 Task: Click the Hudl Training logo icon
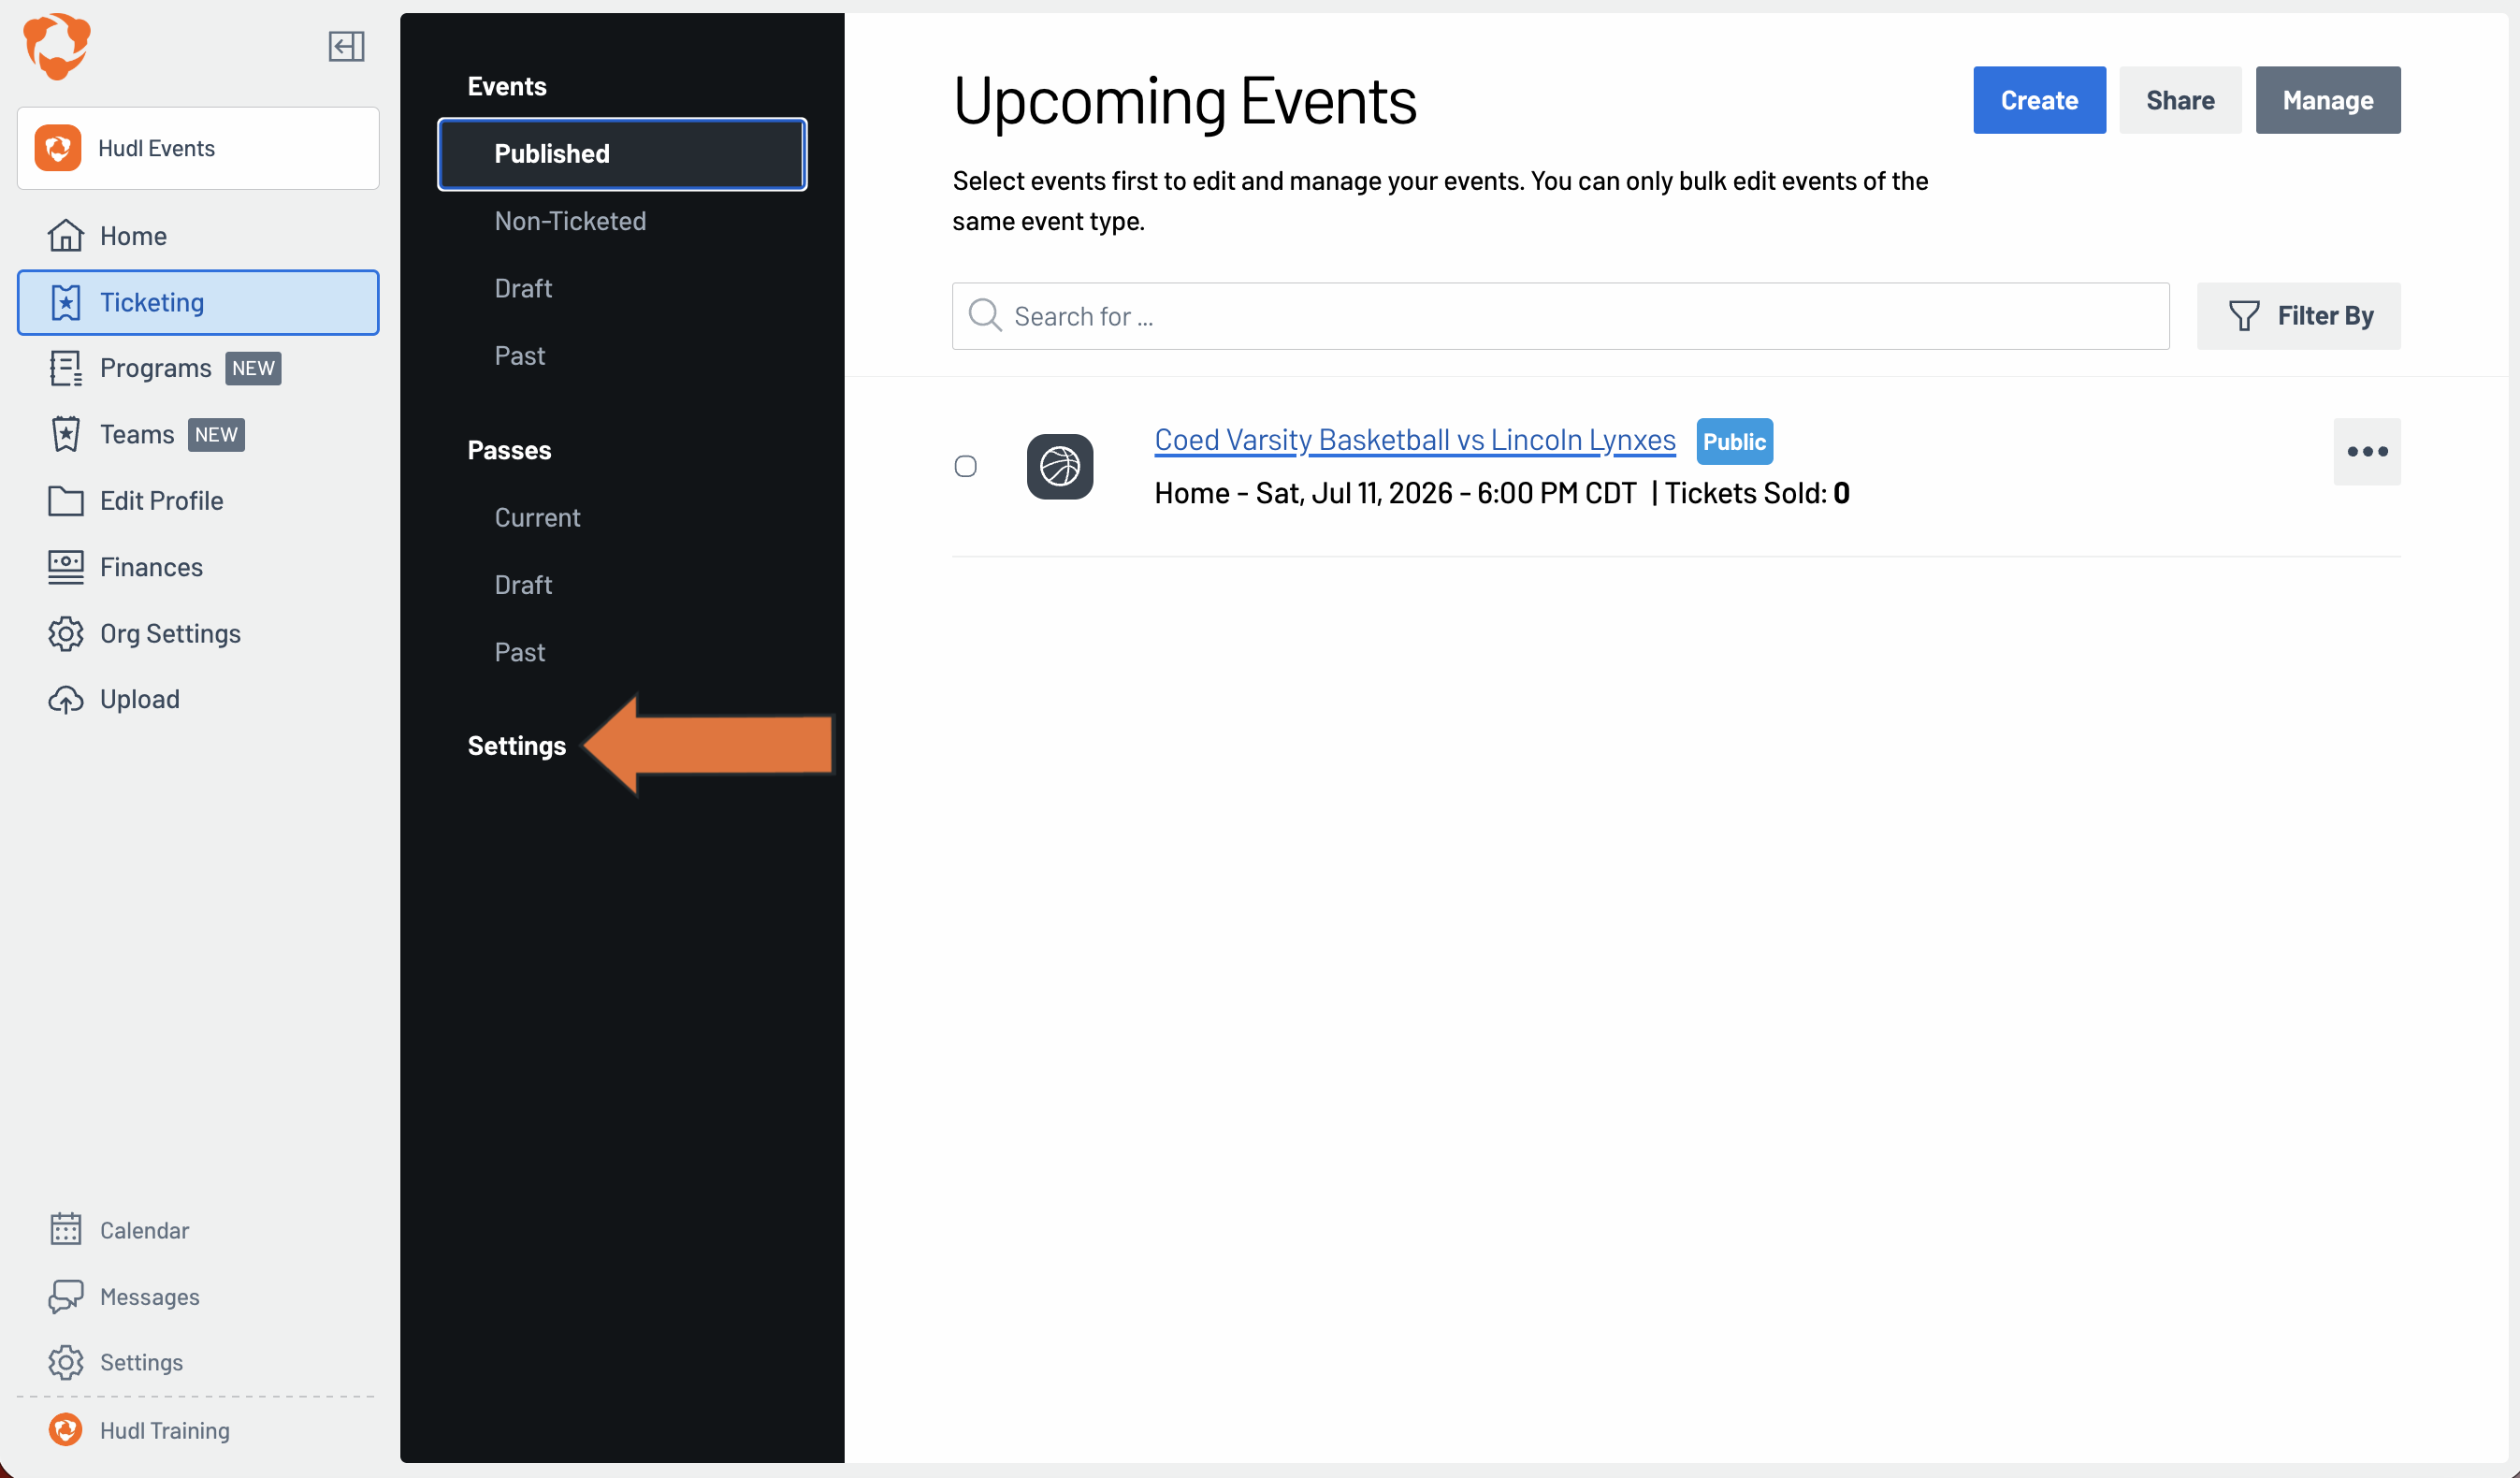(66, 1429)
